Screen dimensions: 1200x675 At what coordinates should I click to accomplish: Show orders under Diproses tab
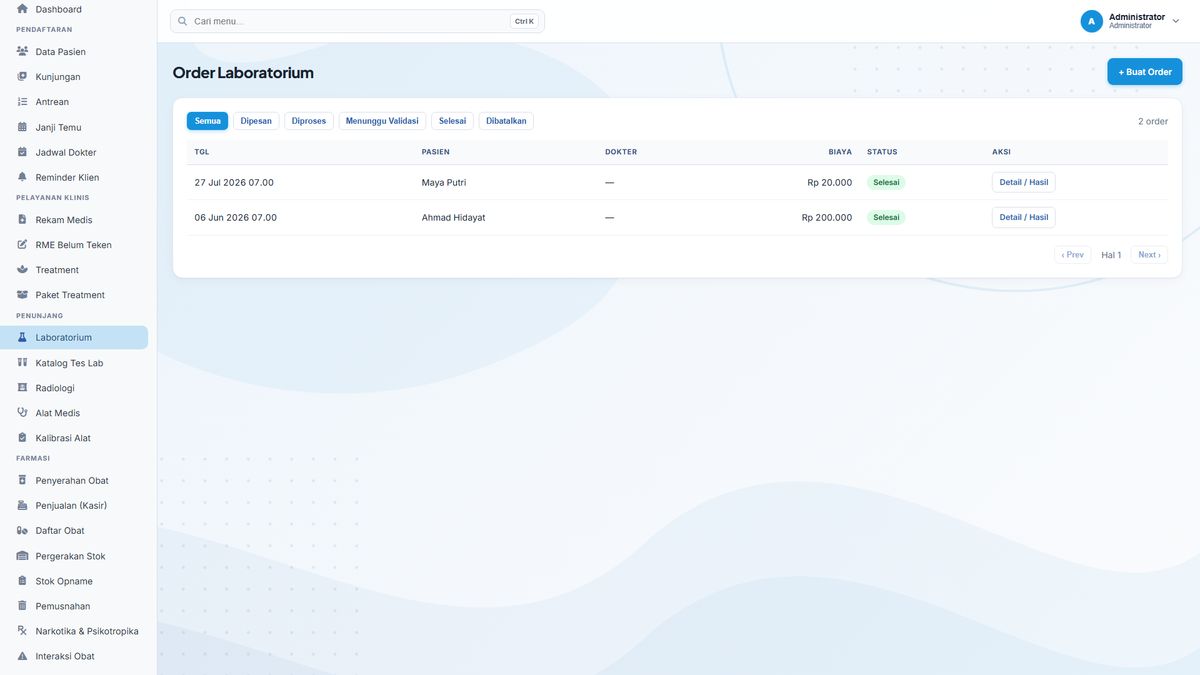pyautogui.click(x=309, y=121)
